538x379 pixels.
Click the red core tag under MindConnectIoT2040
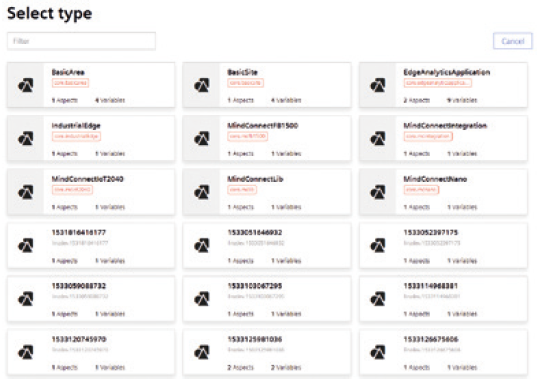tap(72, 190)
